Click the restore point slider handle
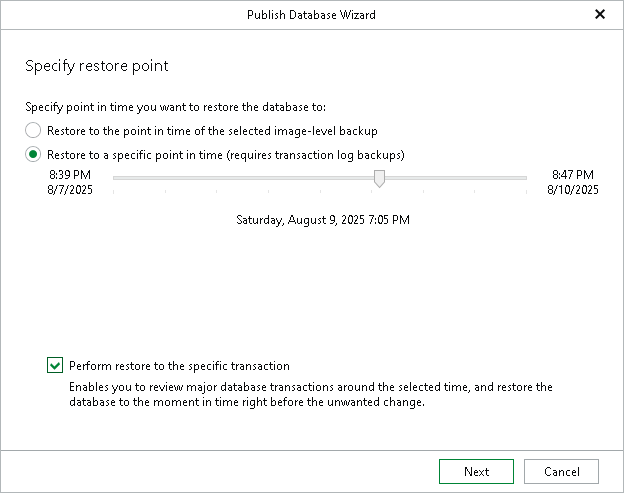This screenshot has height=493, width=624. [379, 179]
